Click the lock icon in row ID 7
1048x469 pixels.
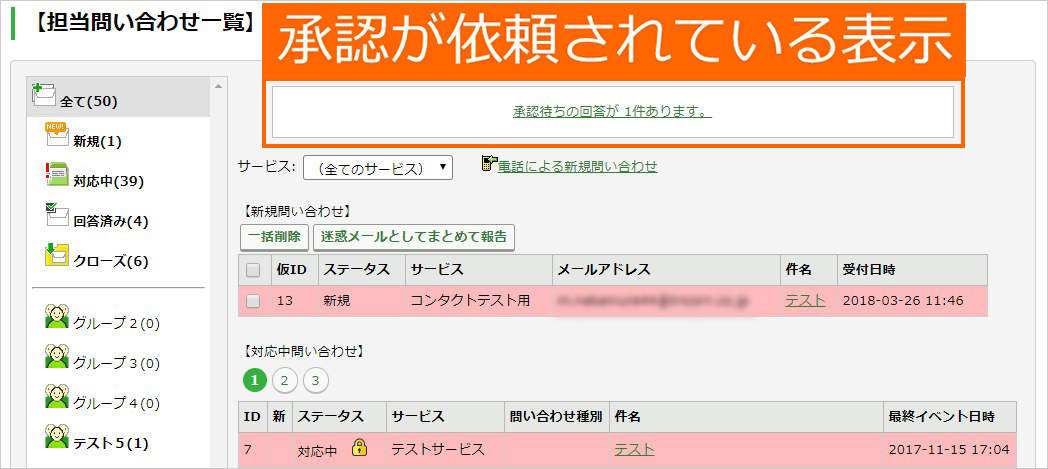[360, 448]
